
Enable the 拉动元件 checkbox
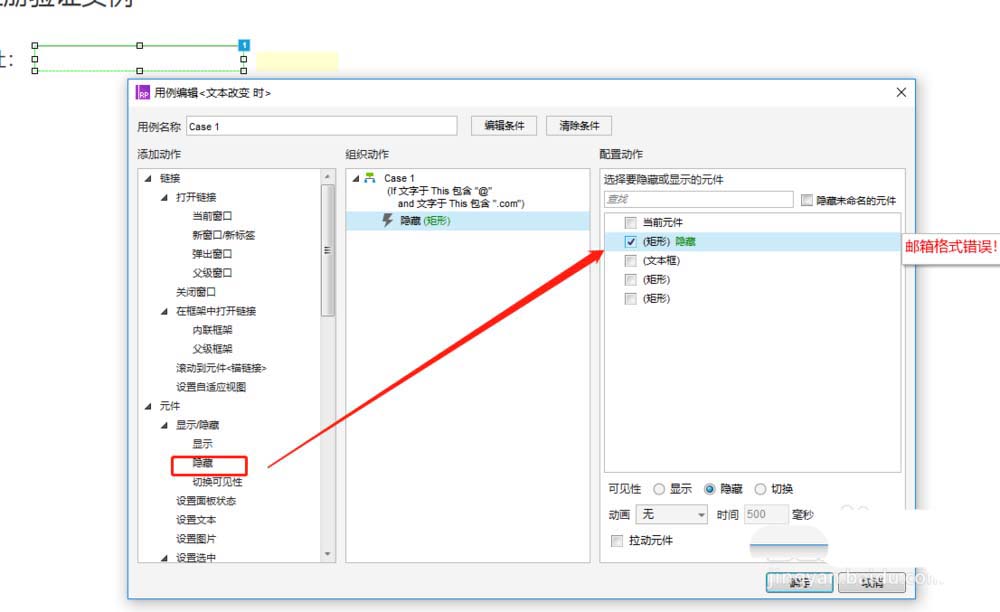pos(618,539)
